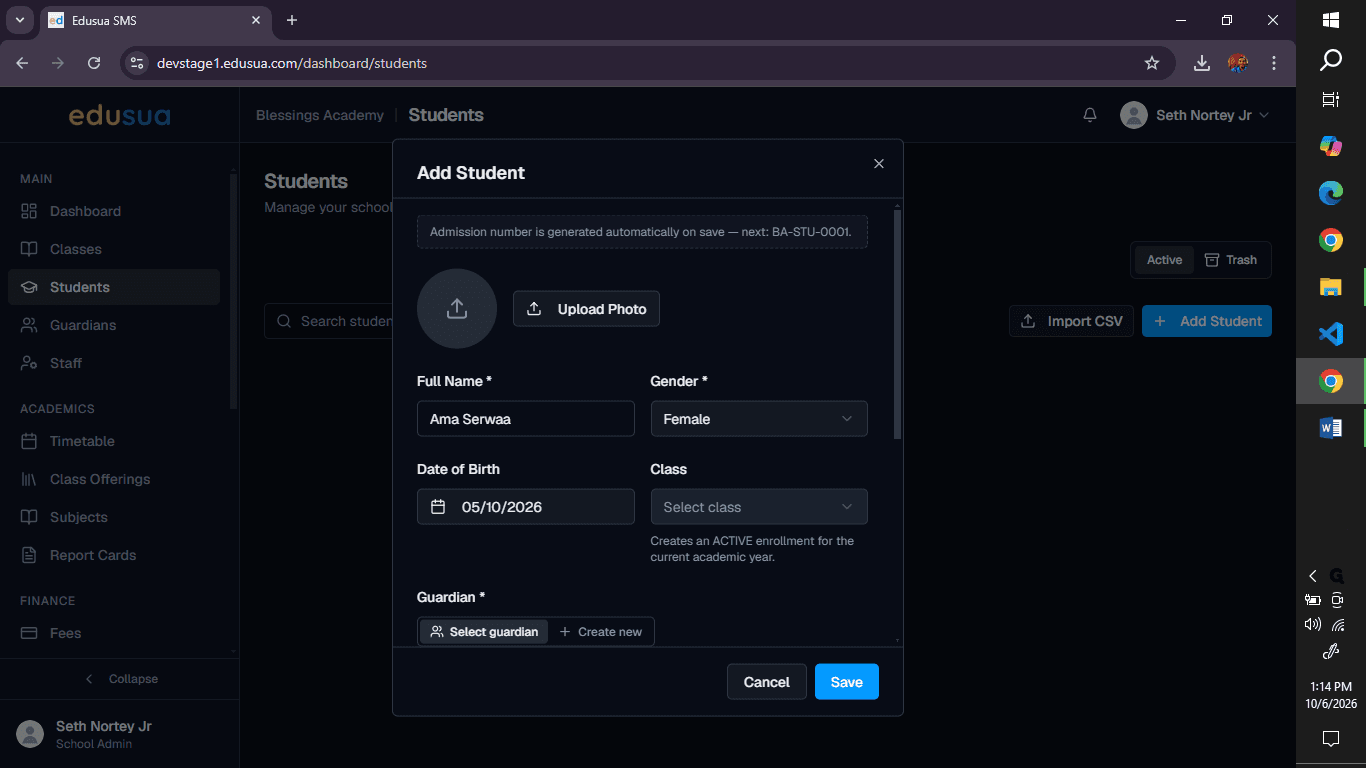1366x768 pixels.
Task: Open Chrome's three-dot menu
Action: (x=1274, y=63)
